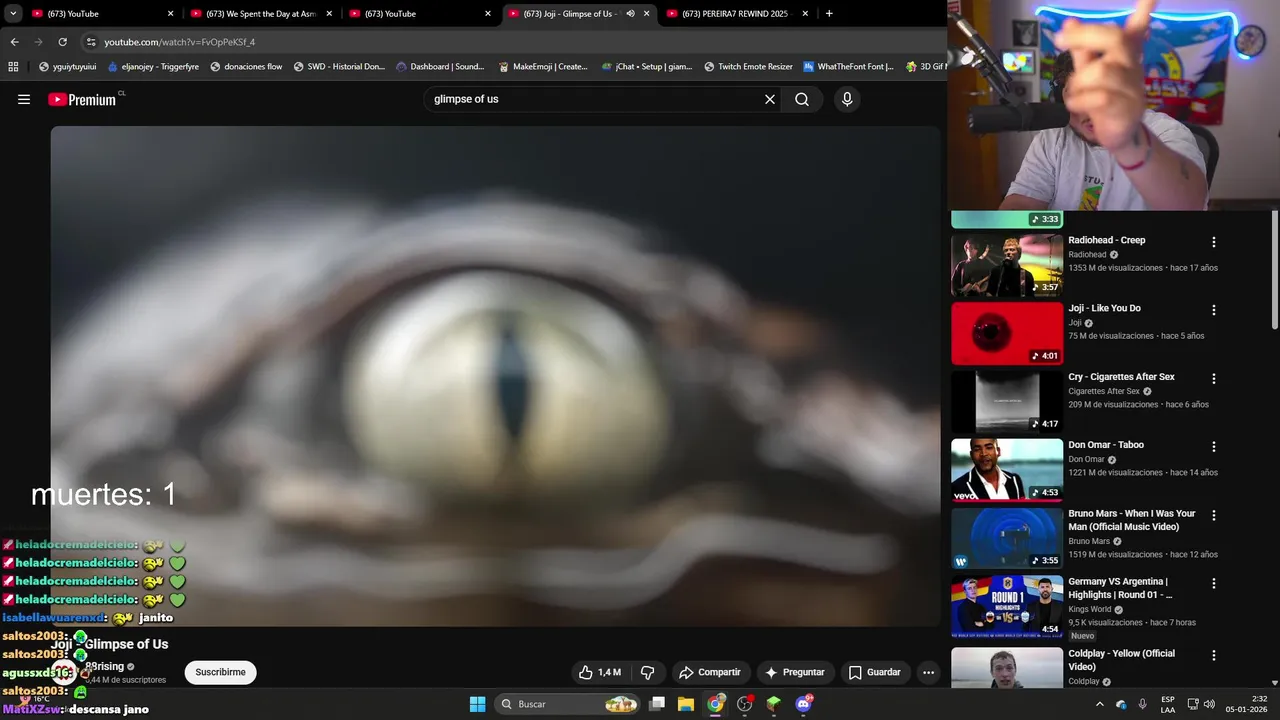The height and width of the screenshot is (720, 1280).
Task: Open the ESP LAA language switcher
Action: point(1168,704)
